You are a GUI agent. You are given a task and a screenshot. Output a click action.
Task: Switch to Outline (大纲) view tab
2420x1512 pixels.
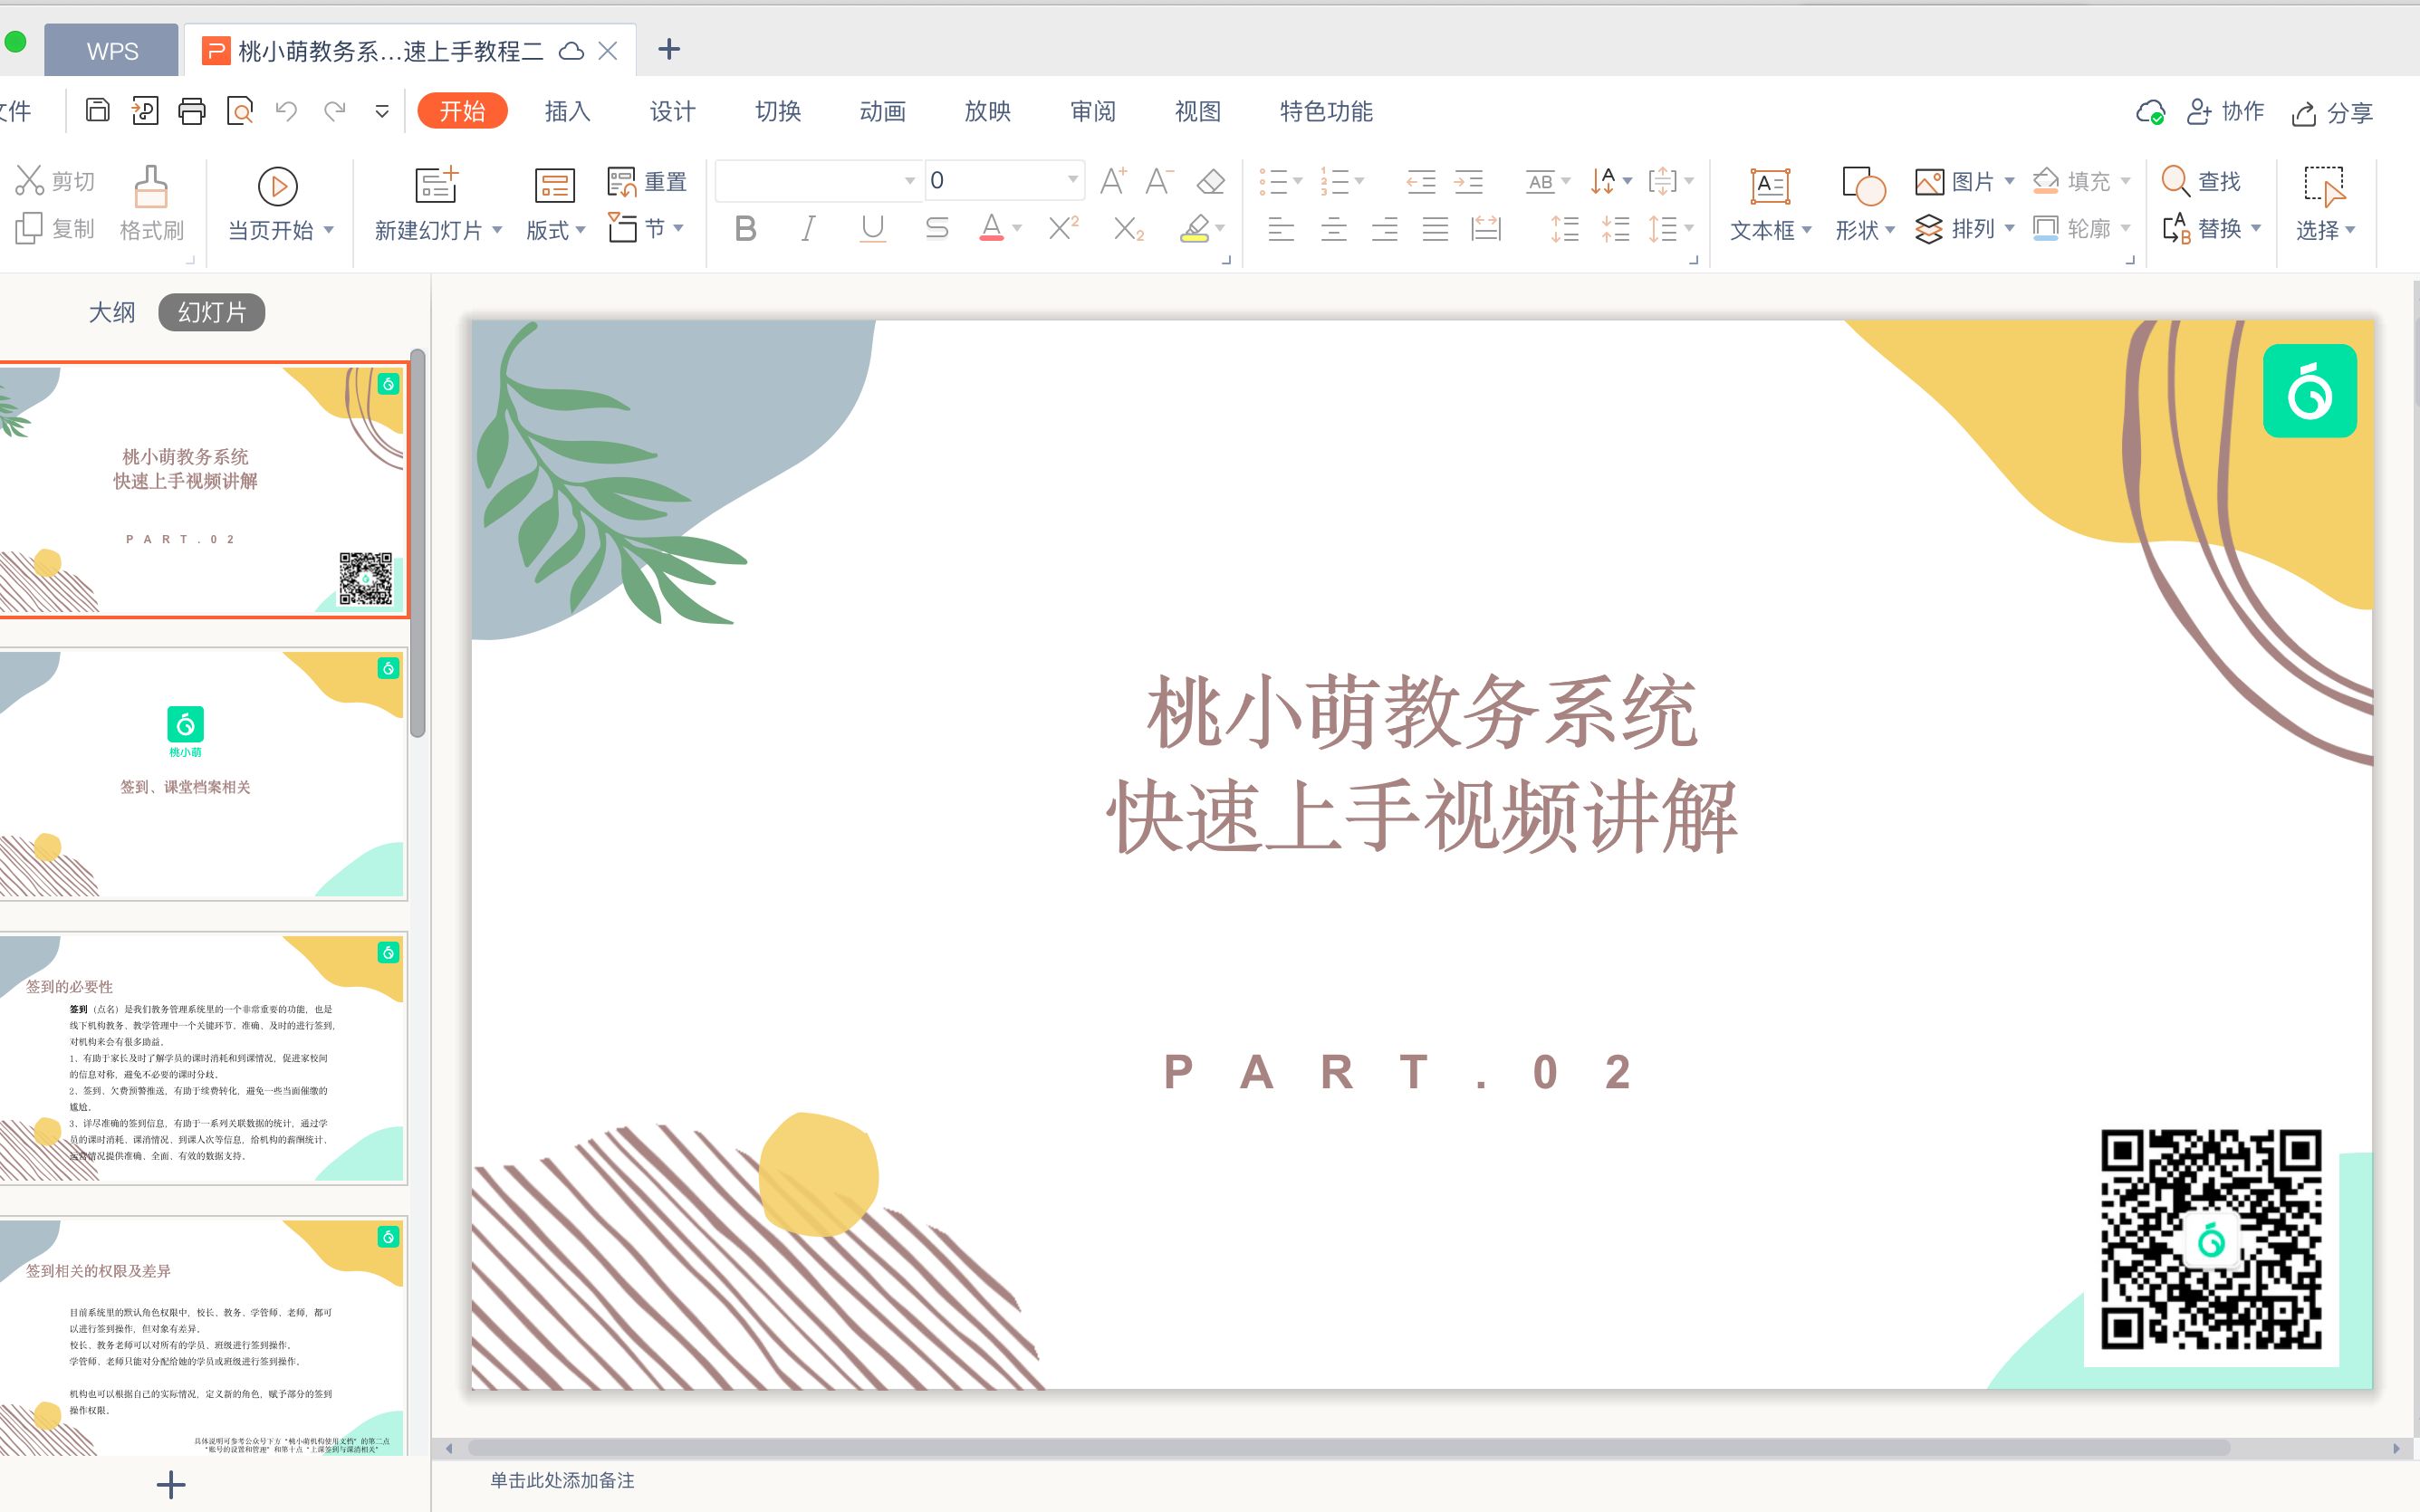coord(112,312)
